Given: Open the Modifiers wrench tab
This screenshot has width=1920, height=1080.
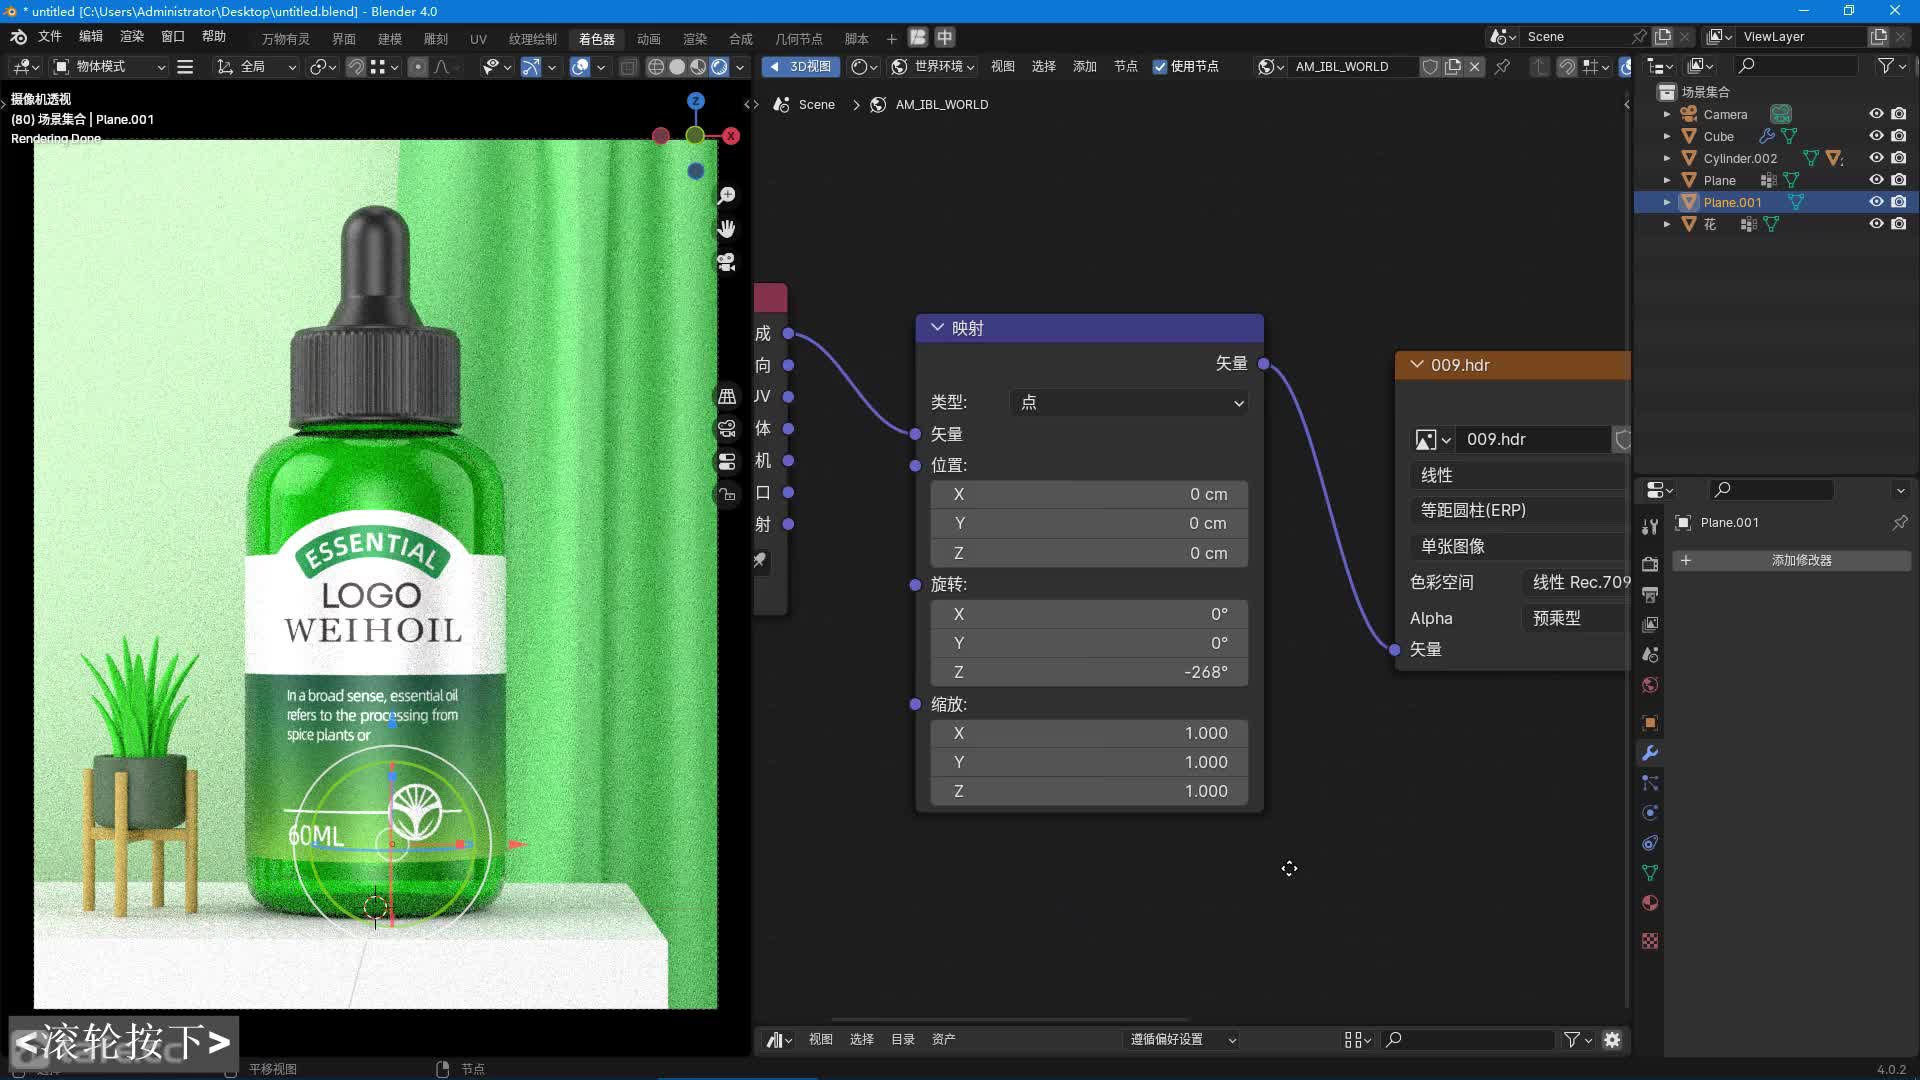Looking at the screenshot, I should (x=1650, y=752).
